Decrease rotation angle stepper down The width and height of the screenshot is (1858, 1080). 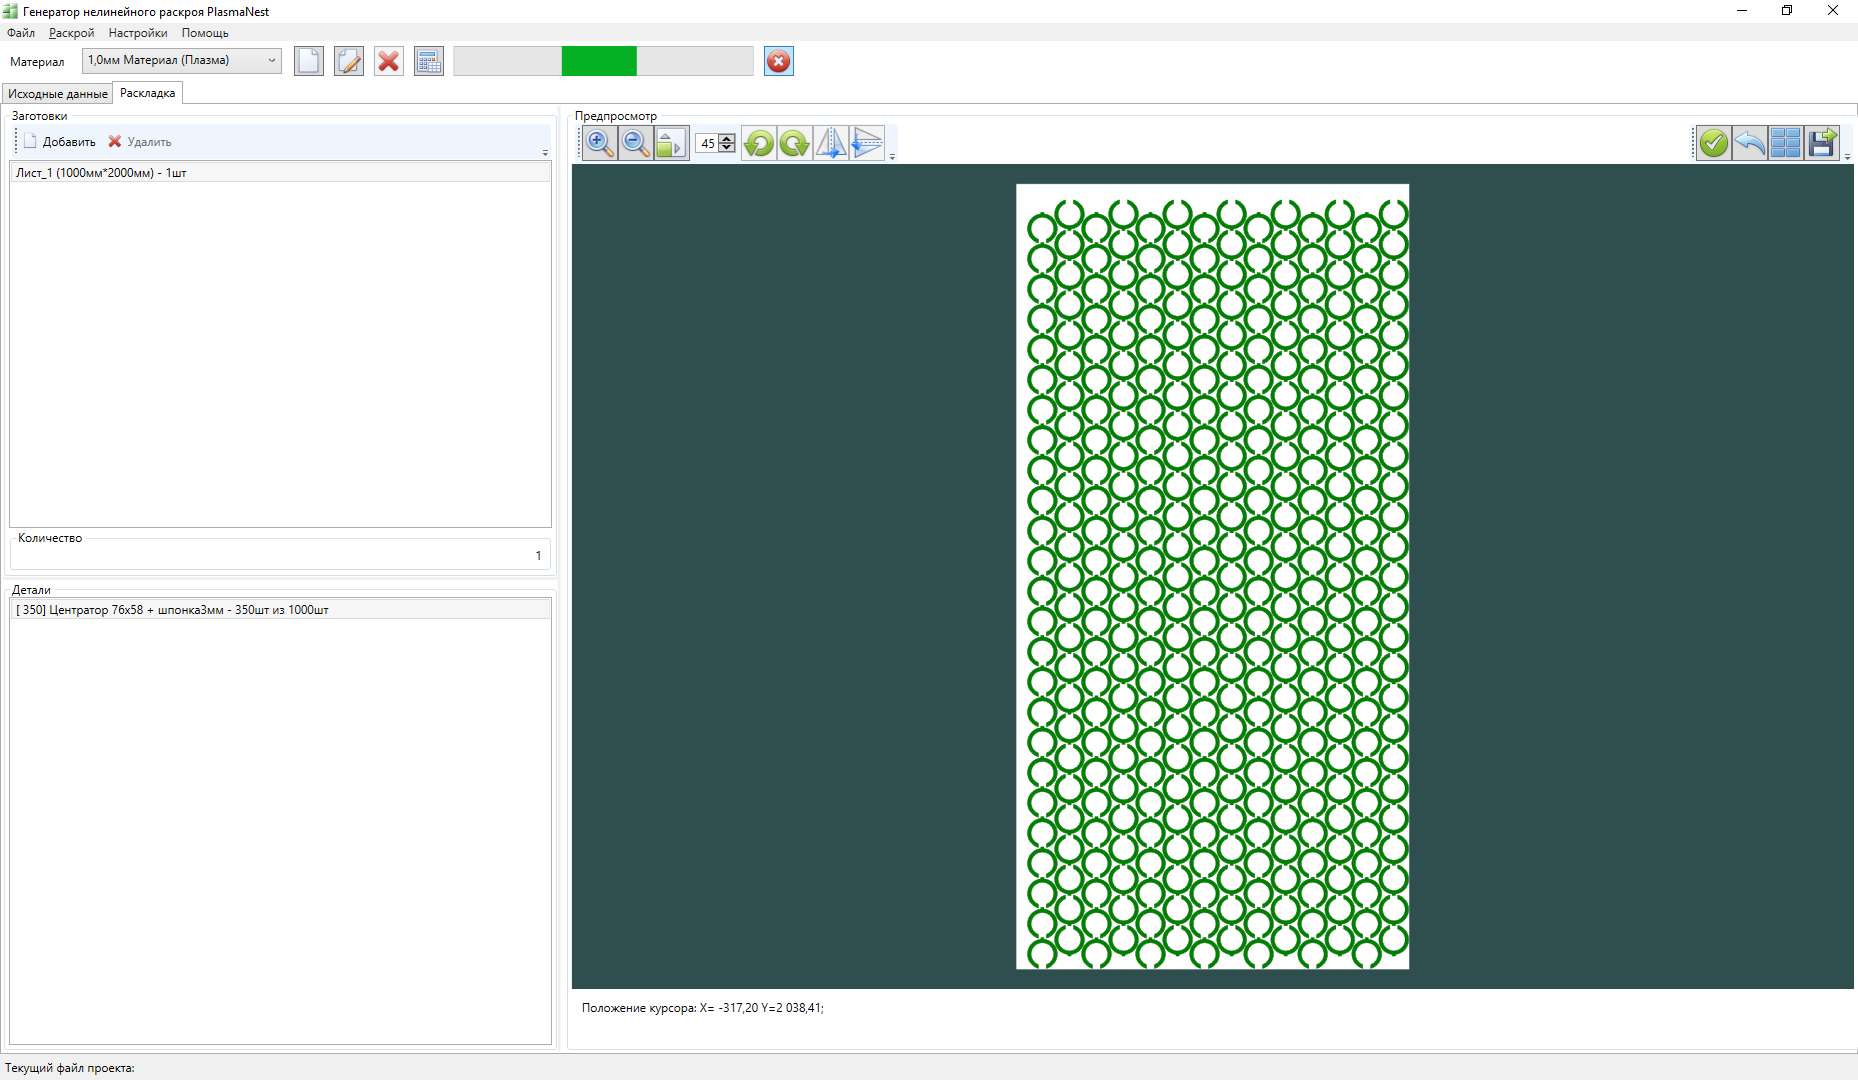(727, 148)
